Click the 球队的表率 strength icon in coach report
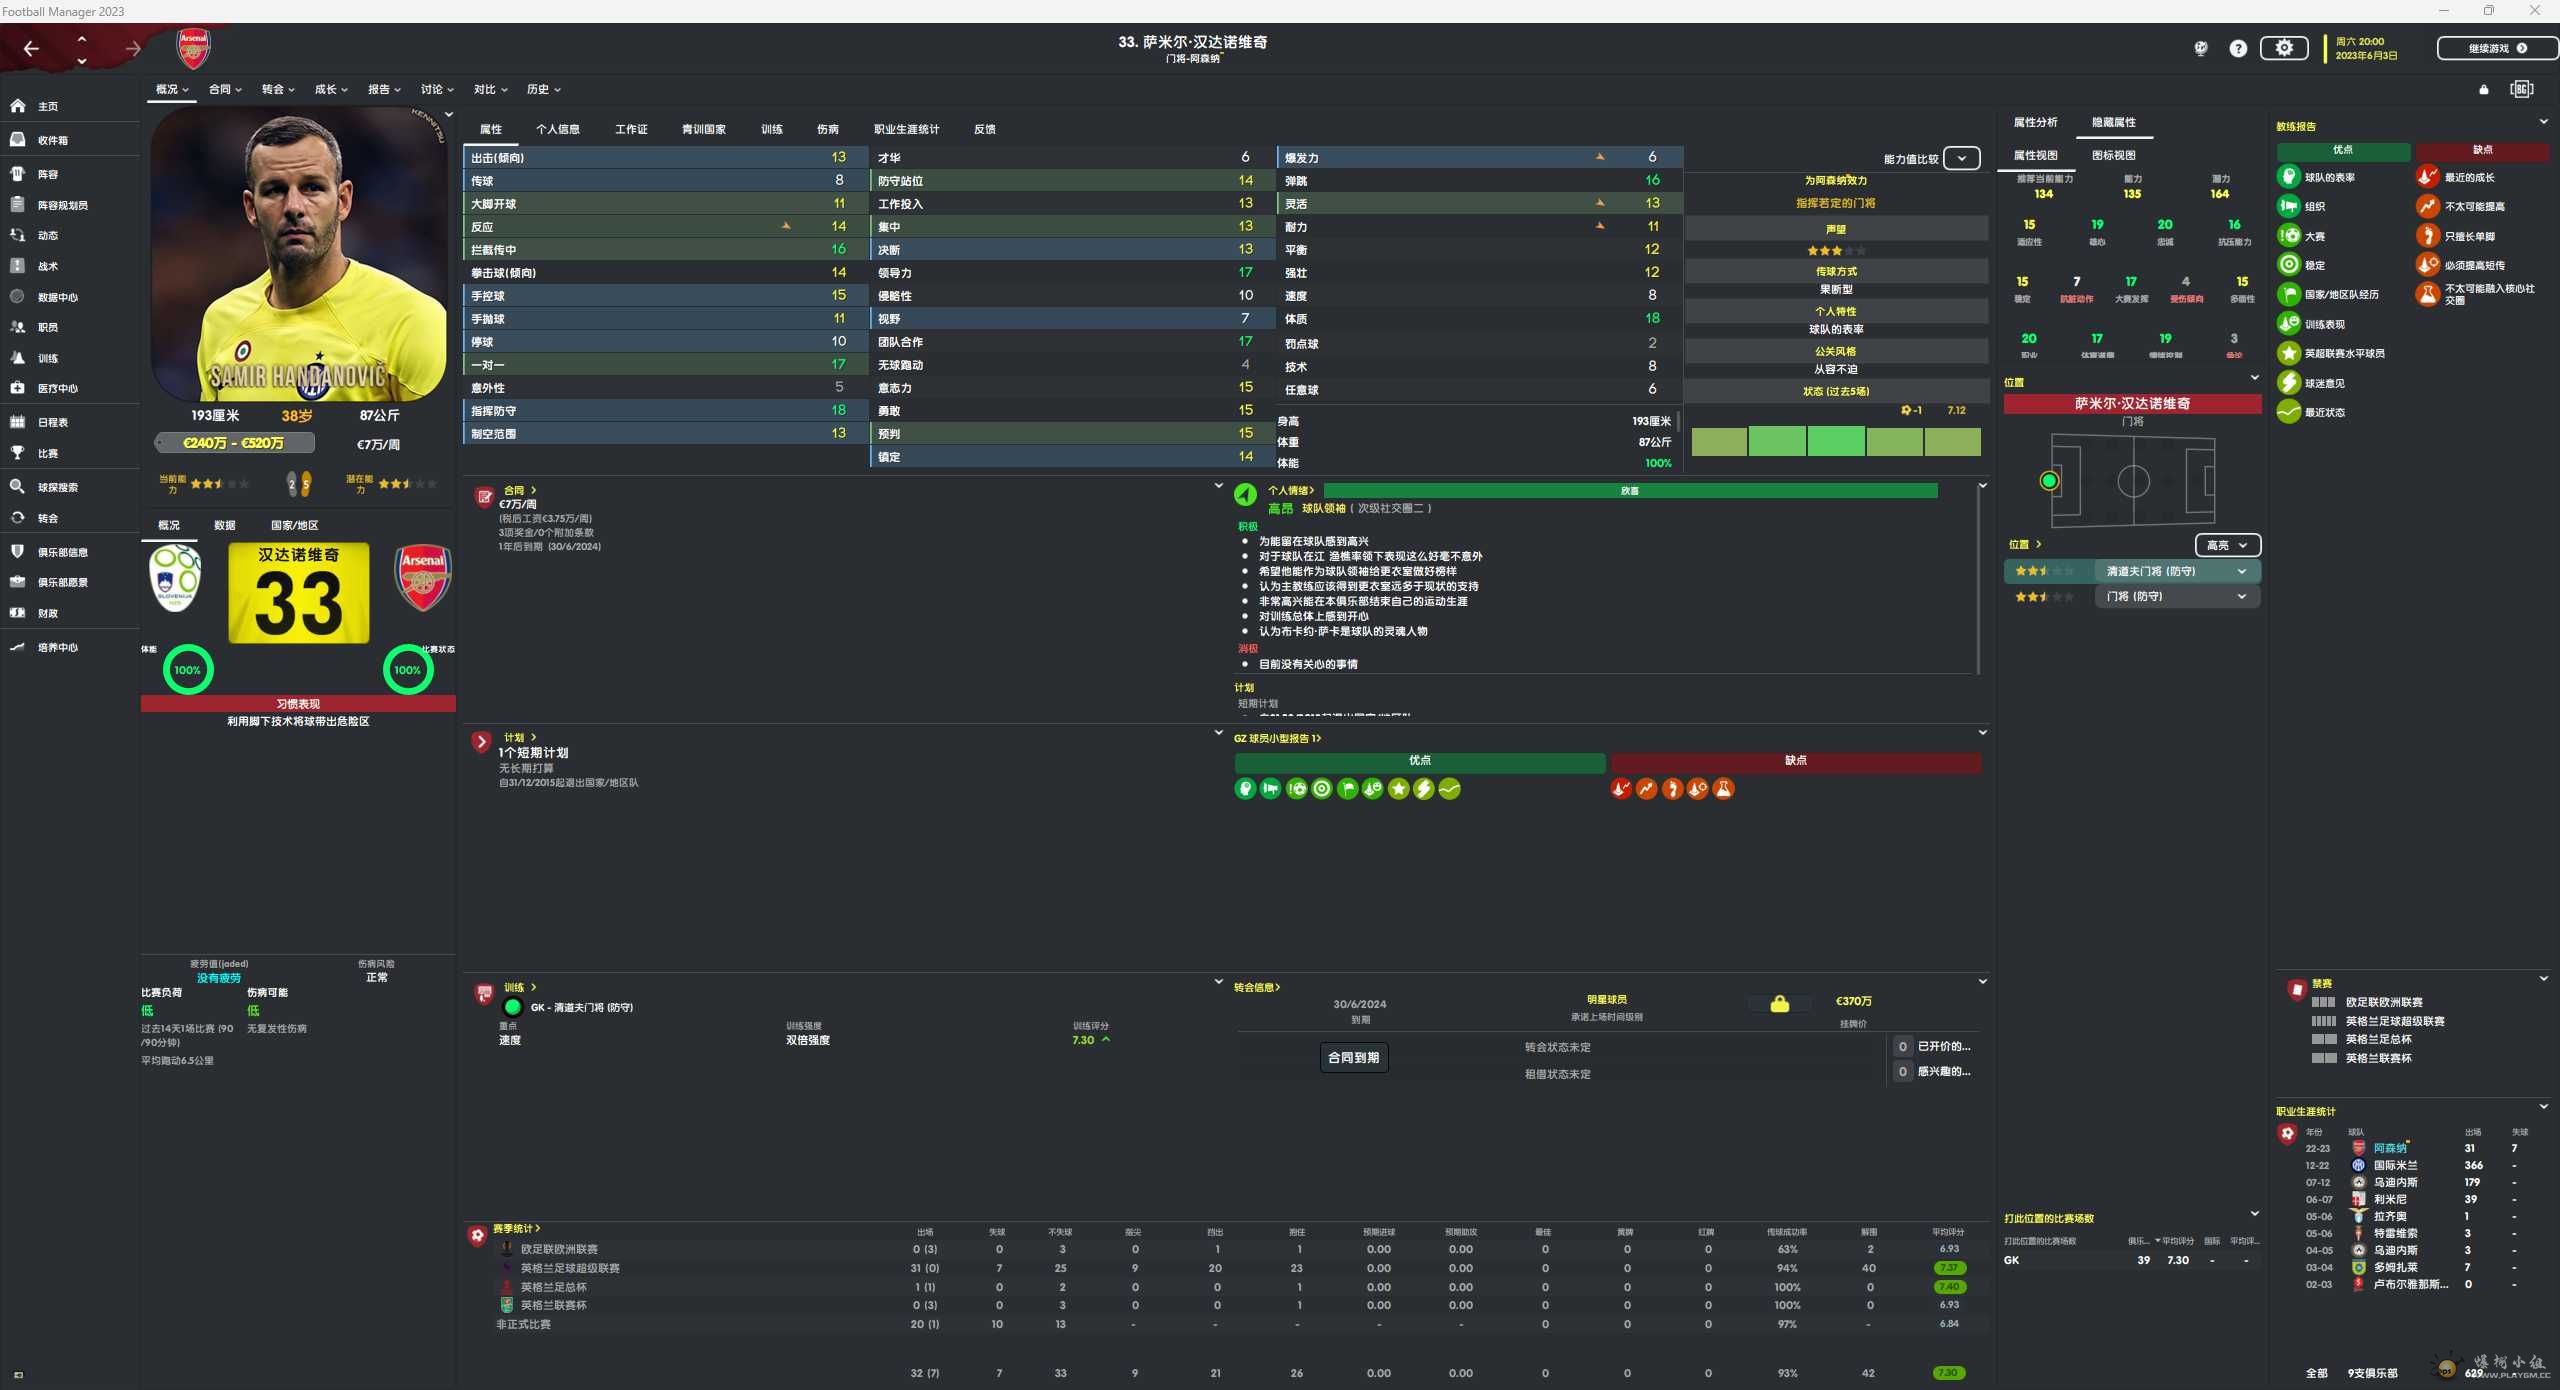2560x1390 pixels. pos(2289,177)
